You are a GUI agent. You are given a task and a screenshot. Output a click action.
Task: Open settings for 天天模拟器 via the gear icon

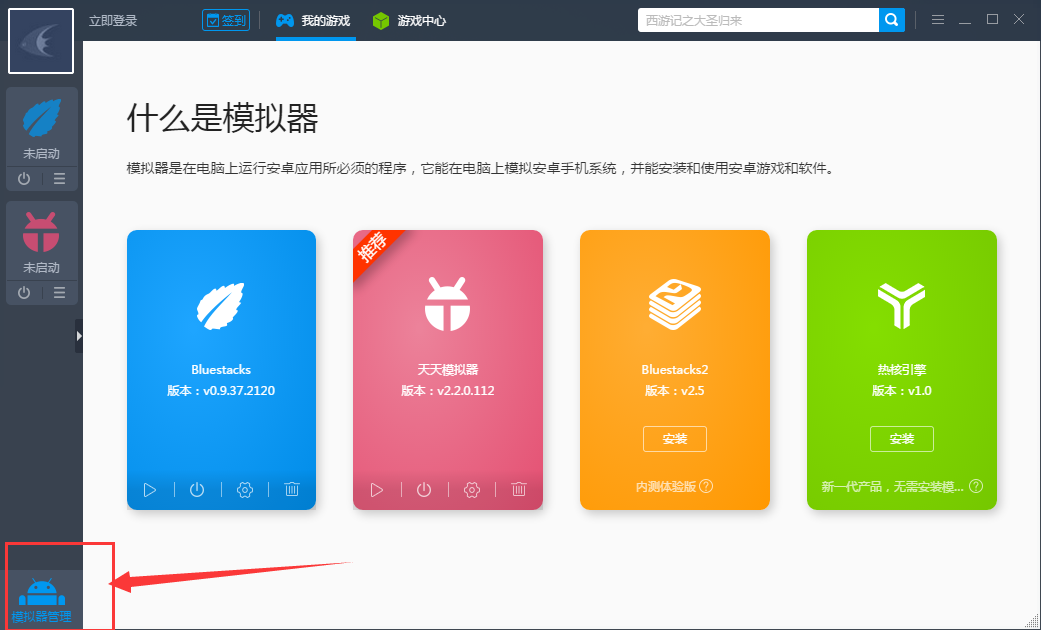point(471,490)
